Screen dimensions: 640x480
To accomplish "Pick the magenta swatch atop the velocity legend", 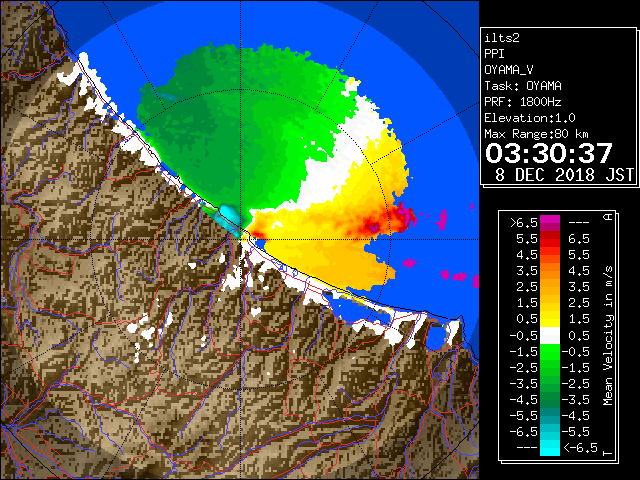I will click(550, 219).
